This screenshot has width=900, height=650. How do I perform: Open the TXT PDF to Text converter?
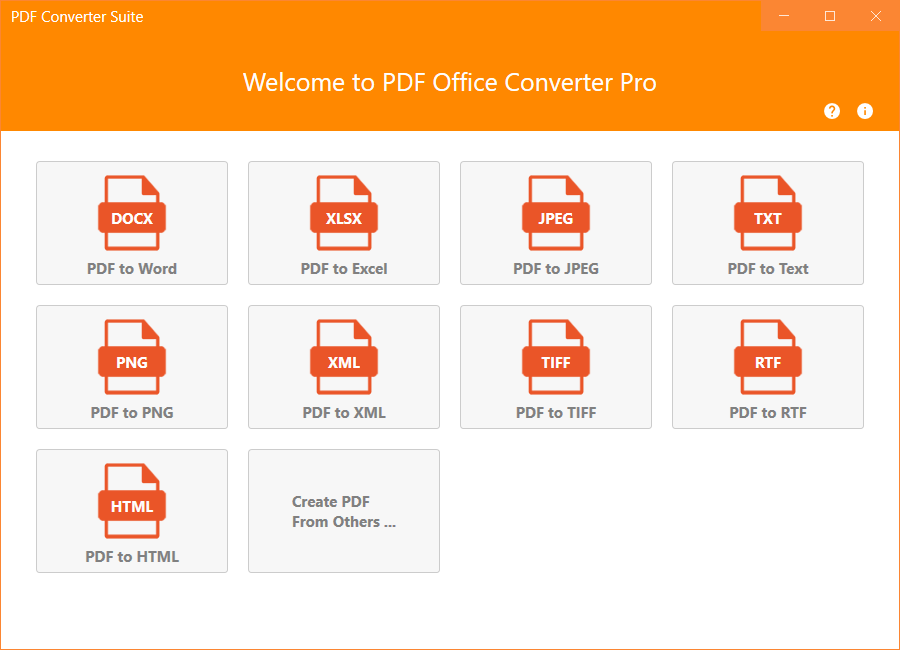[x=767, y=211]
